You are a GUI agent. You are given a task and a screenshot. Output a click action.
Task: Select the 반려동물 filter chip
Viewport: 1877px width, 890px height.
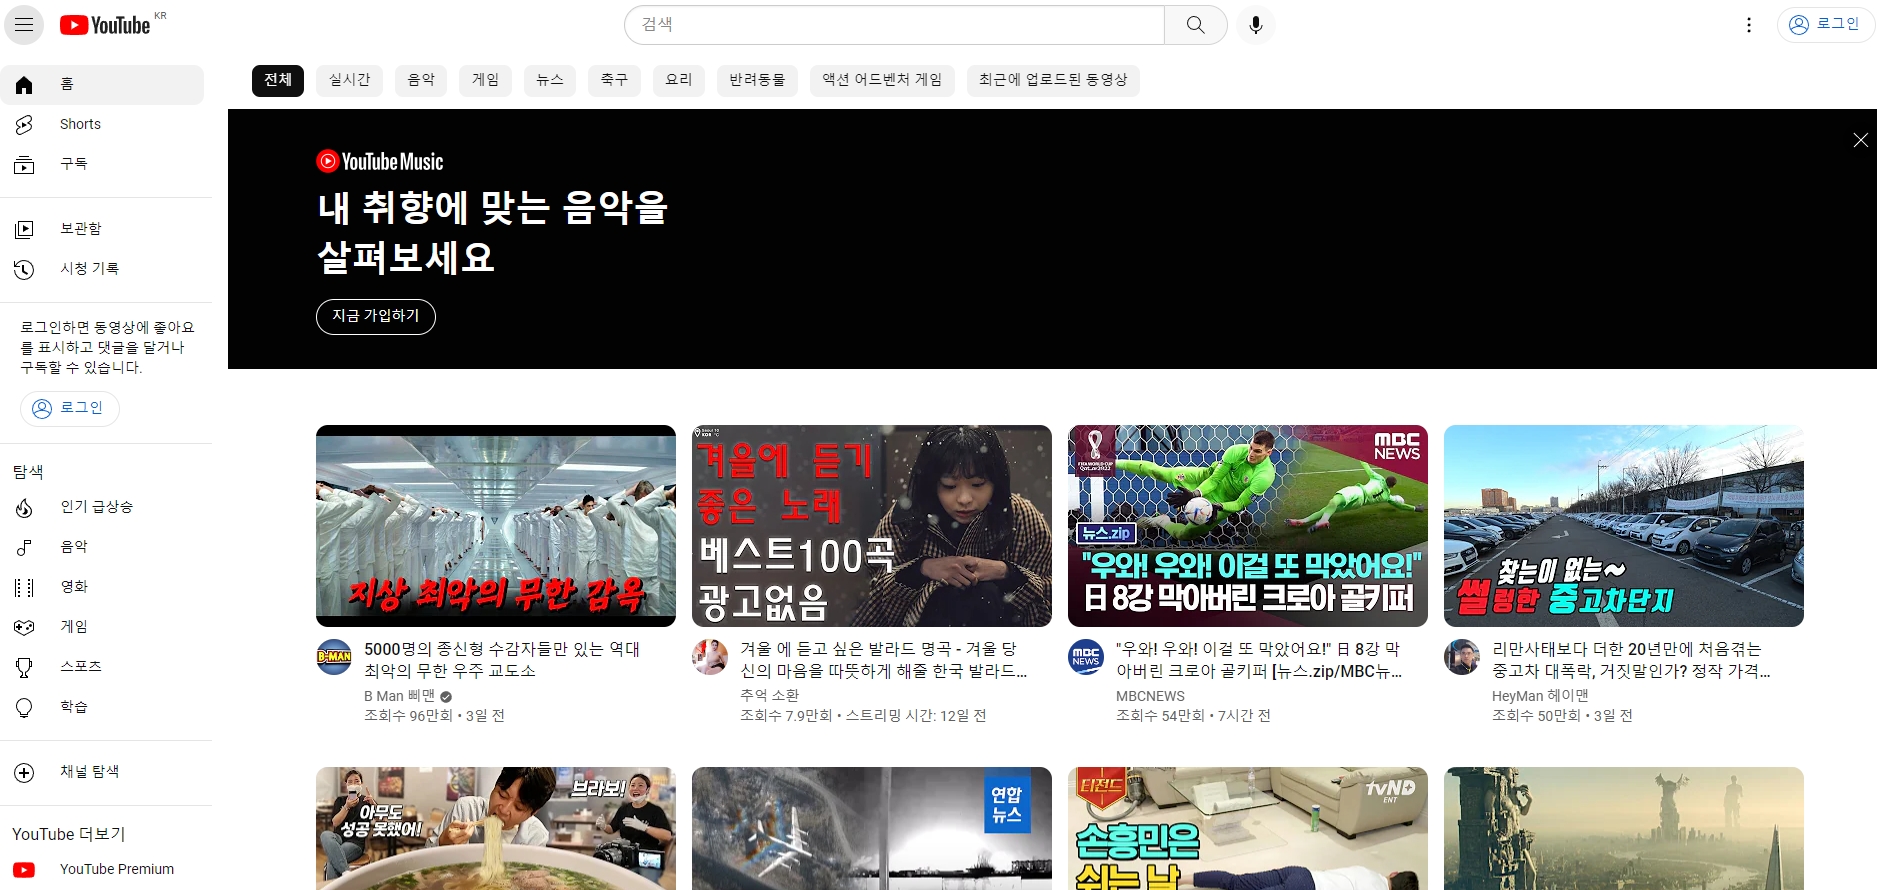[757, 80]
